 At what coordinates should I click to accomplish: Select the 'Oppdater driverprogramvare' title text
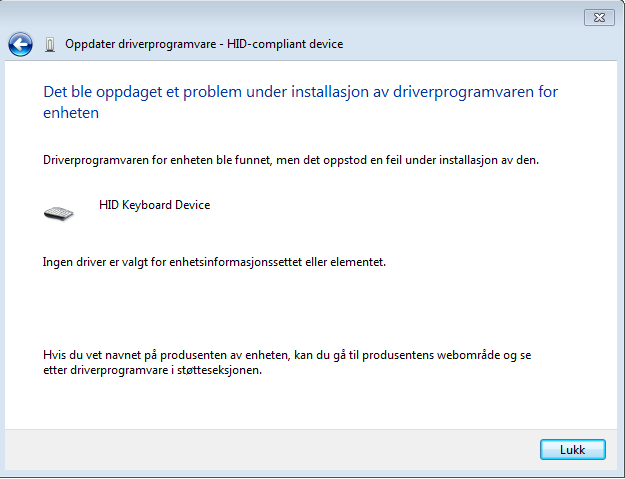pyautogui.click(x=141, y=44)
